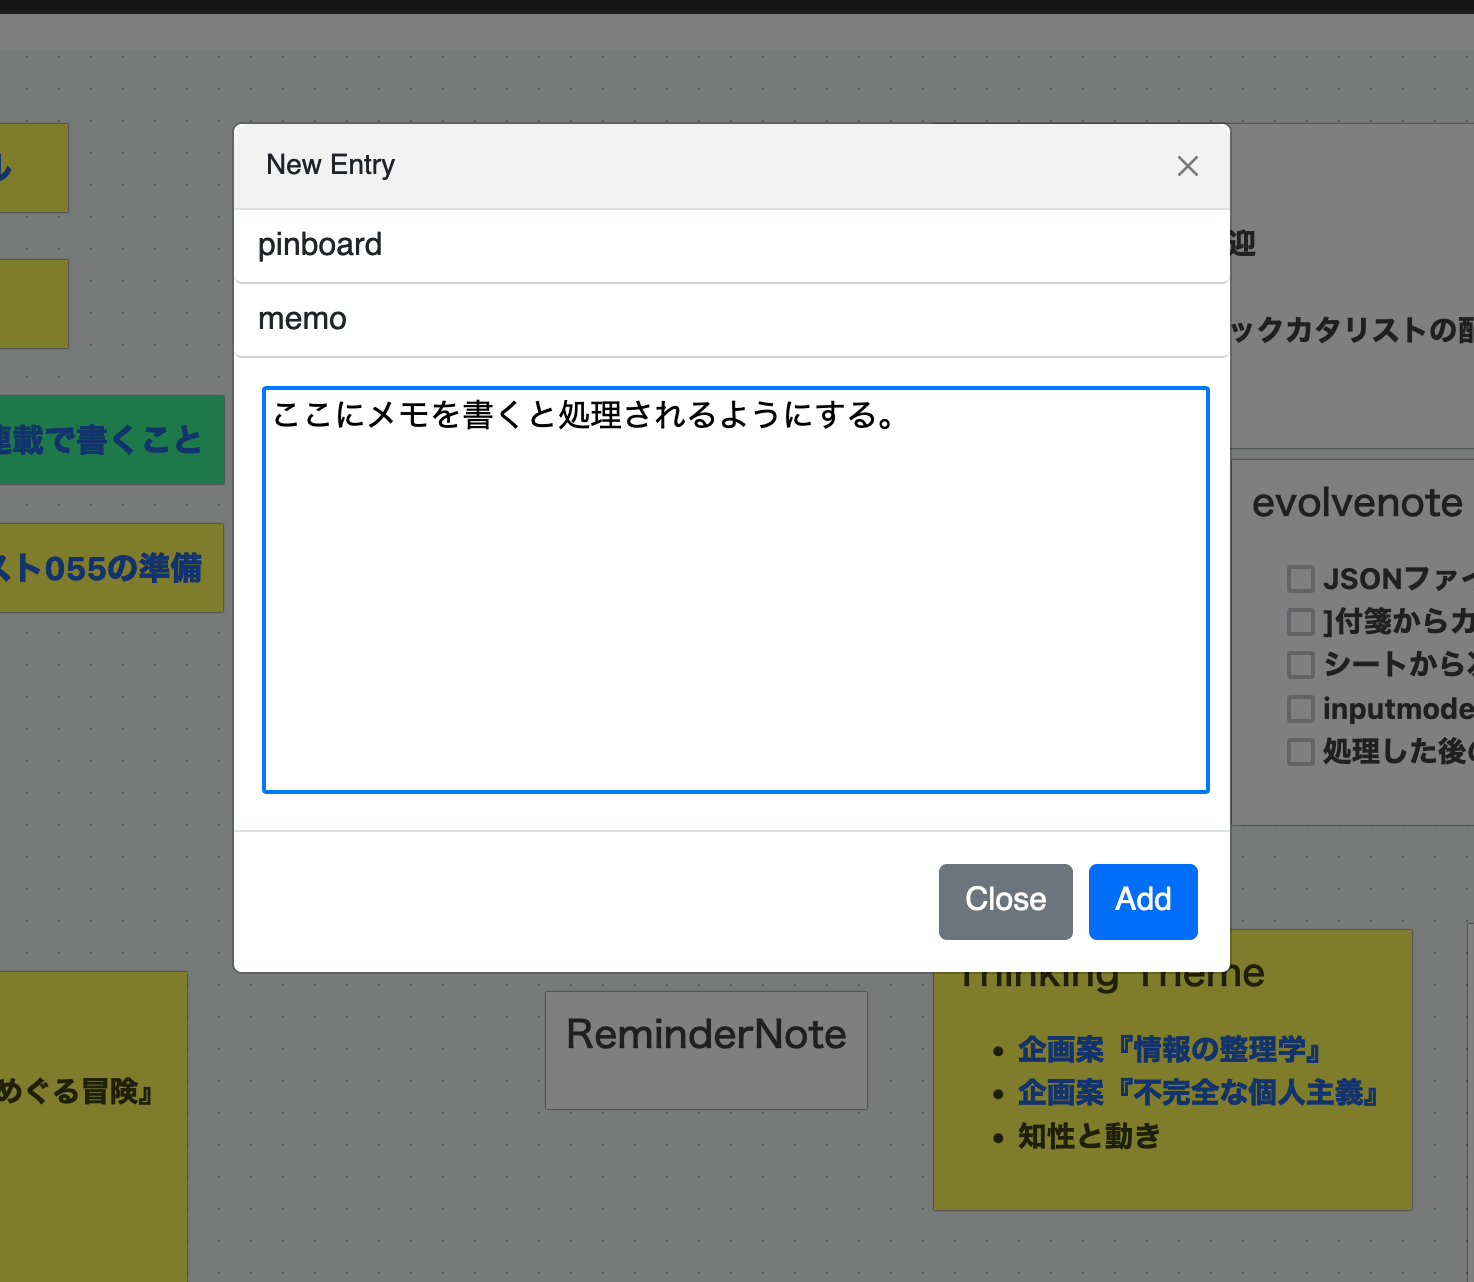This screenshot has width=1474, height=1282.
Task: Click the Add button
Action: pos(1142,901)
